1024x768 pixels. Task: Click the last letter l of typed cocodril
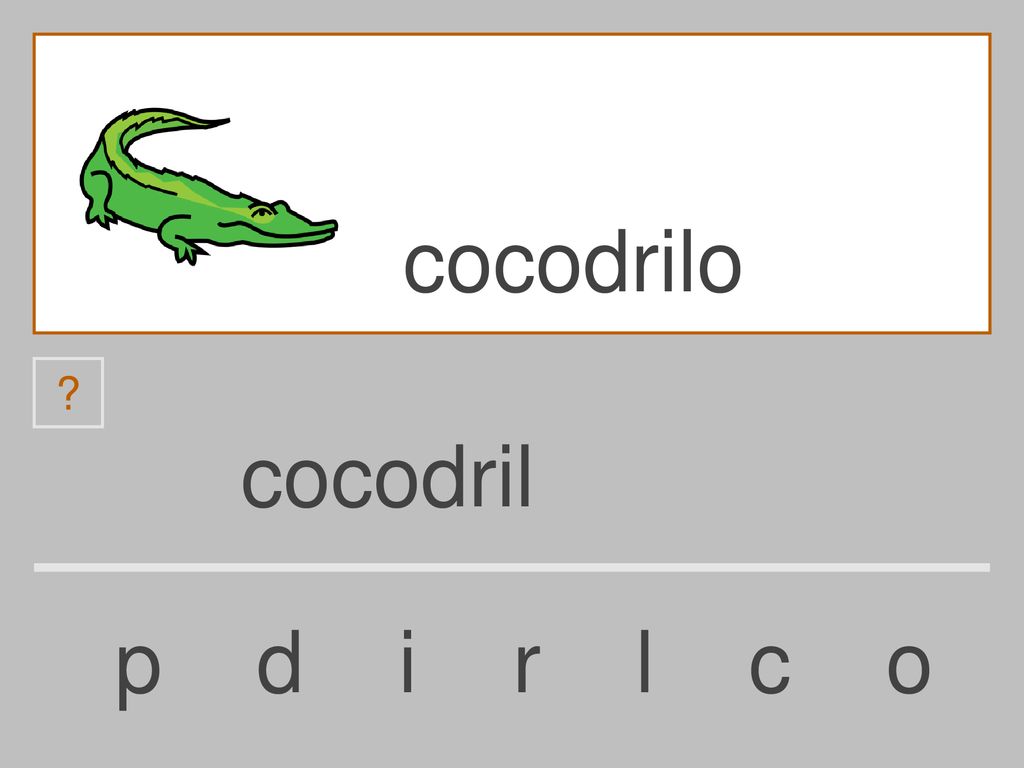coord(524,476)
